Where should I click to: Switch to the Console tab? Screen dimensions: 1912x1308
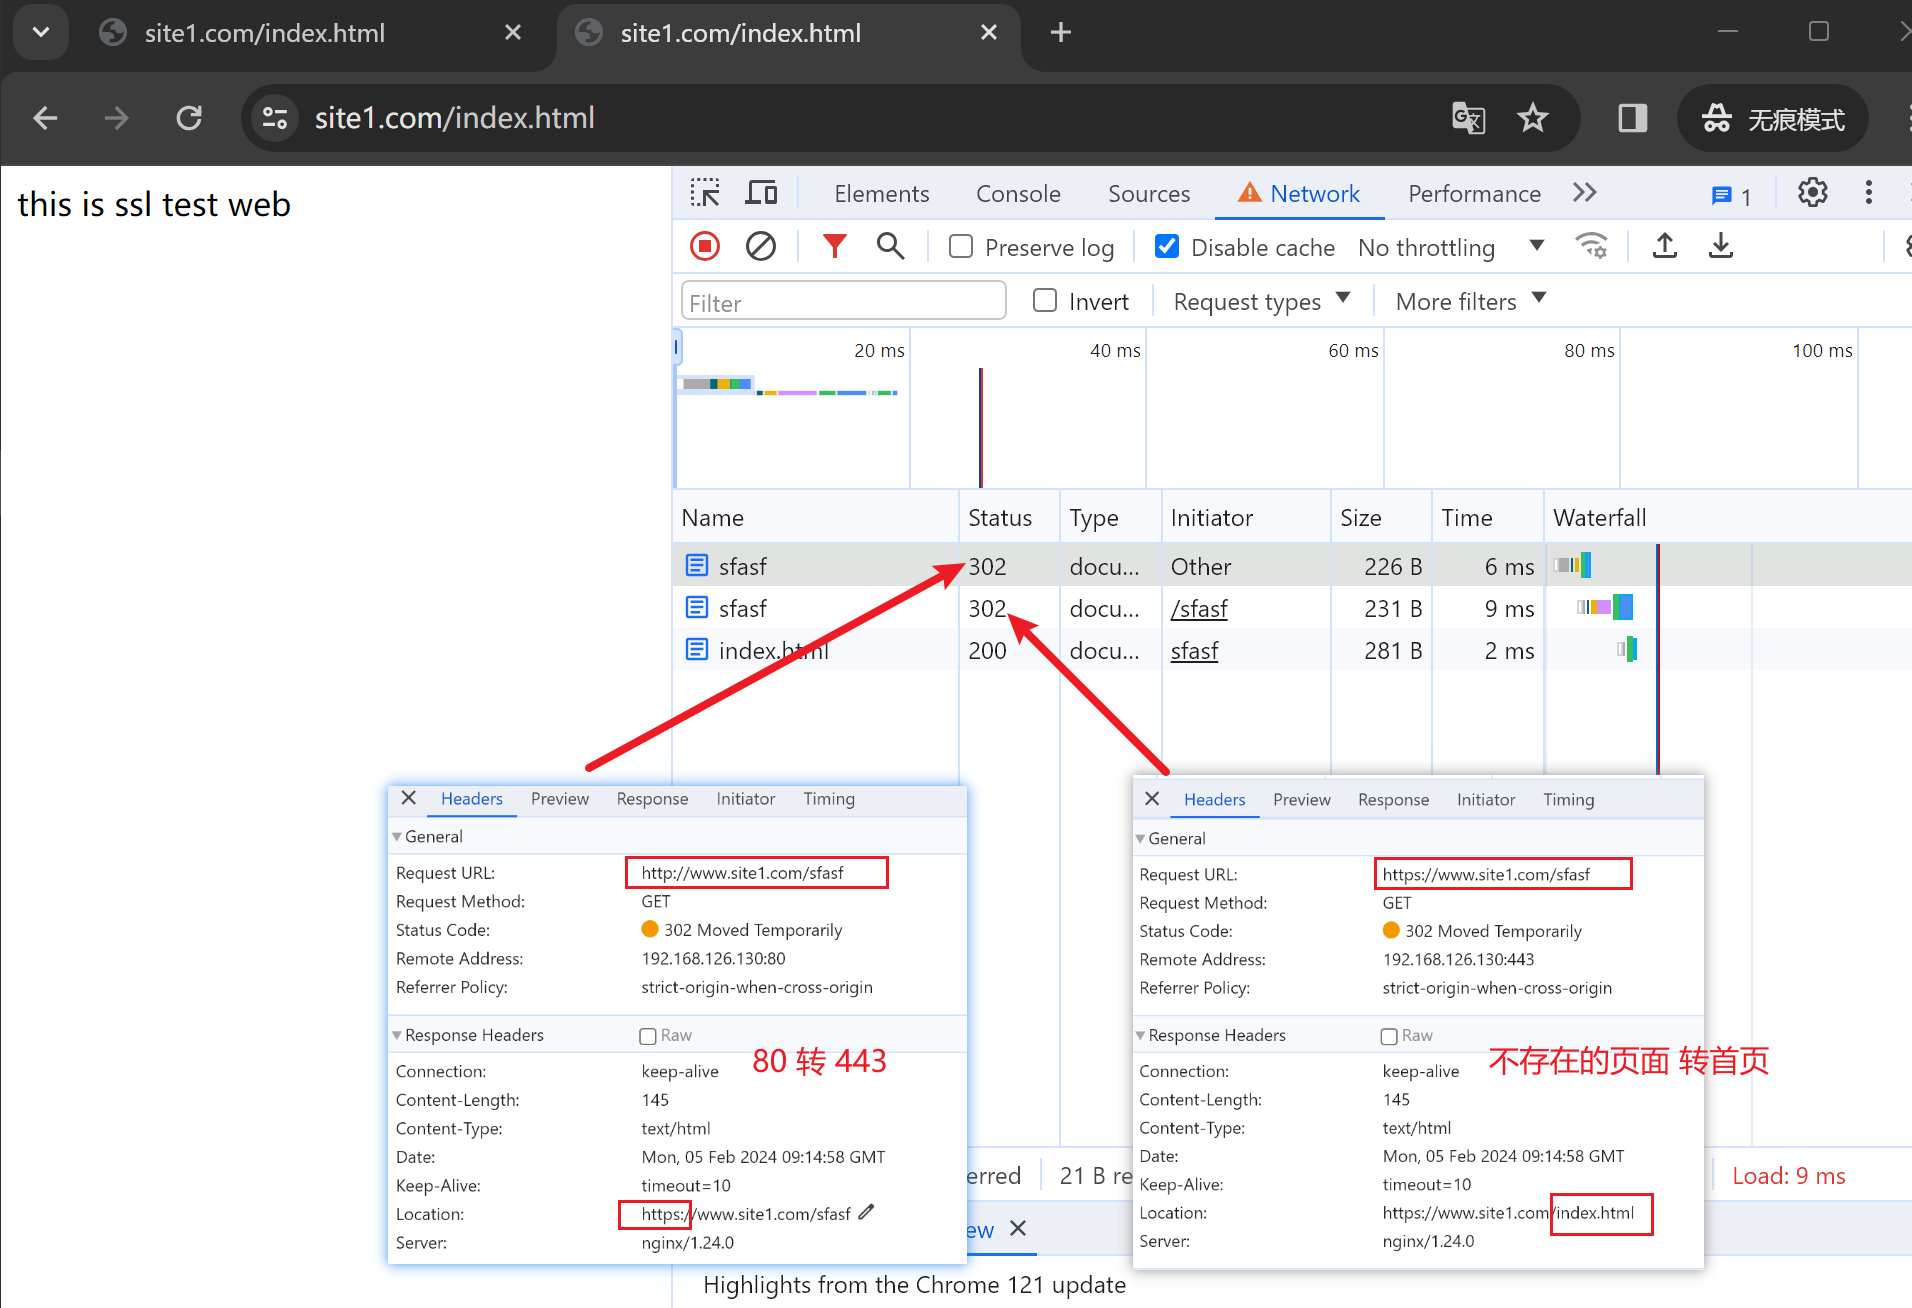click(x=1018, y=194)
